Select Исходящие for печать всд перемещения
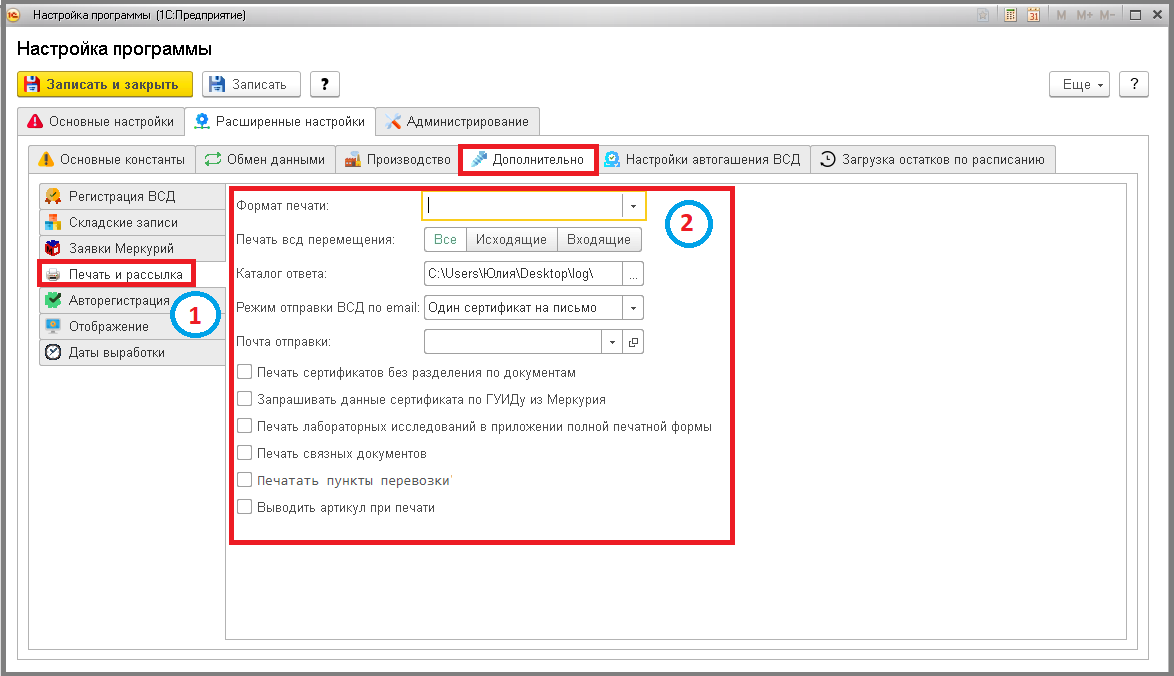Screen dimensions: 1174x676 [511, 240]
